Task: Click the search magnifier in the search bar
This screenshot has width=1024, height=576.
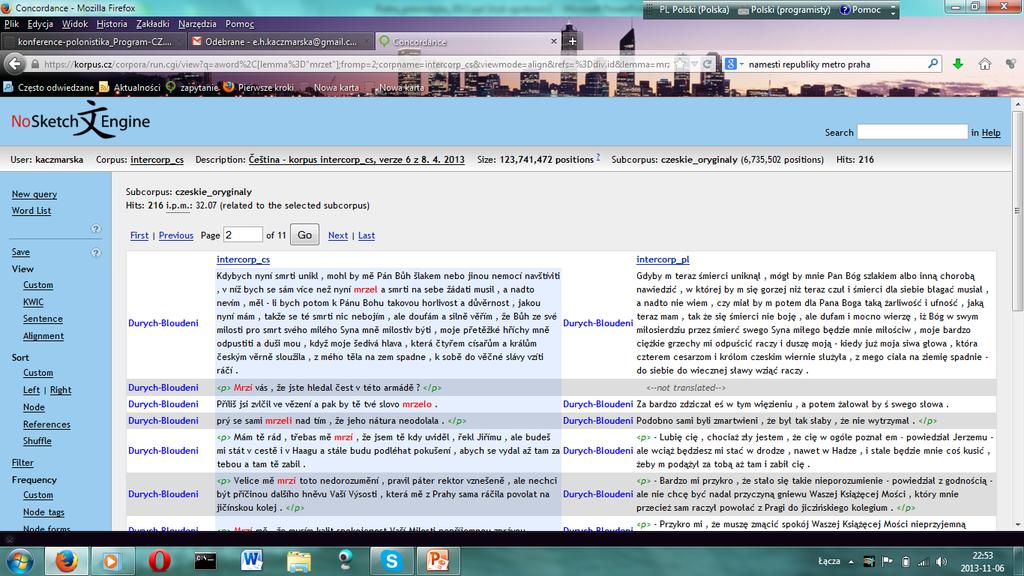Action: (x=933, y=64)
